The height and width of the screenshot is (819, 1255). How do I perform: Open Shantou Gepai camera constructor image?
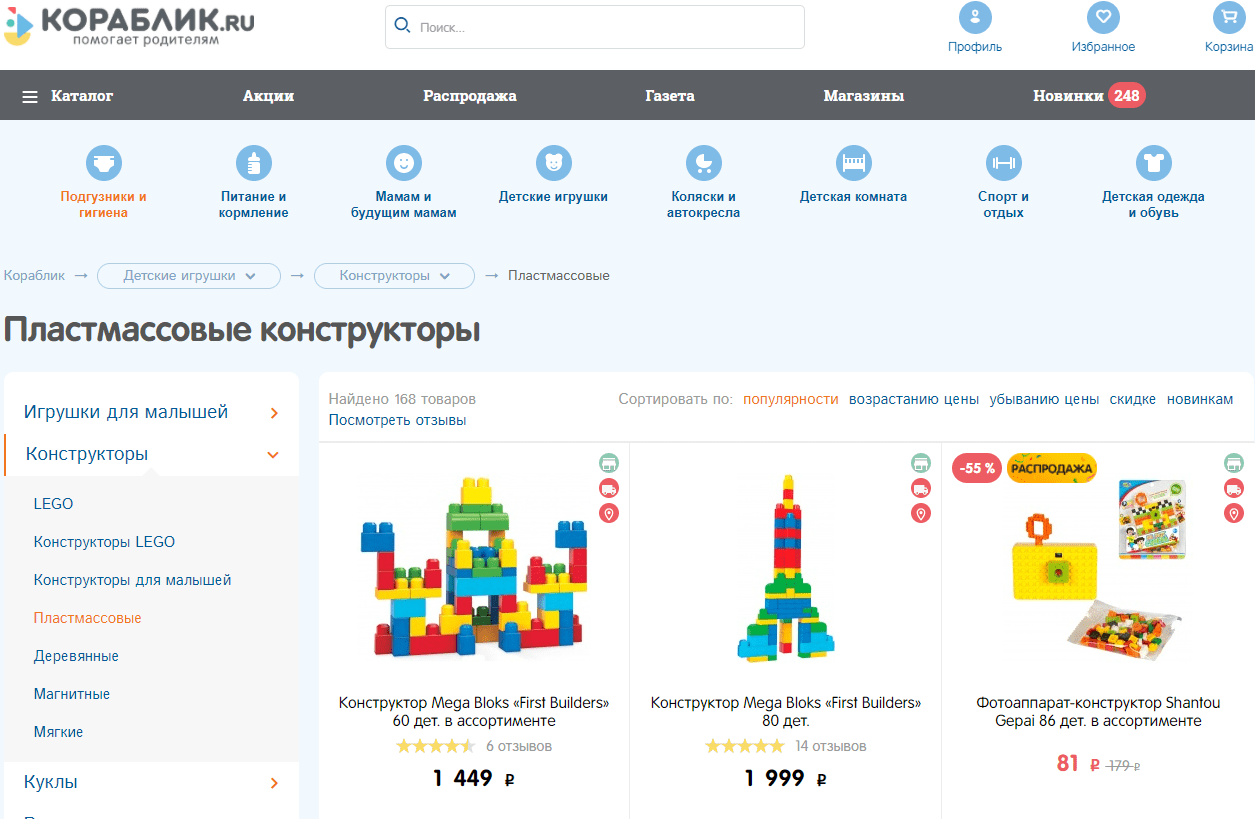[1098, 570]
